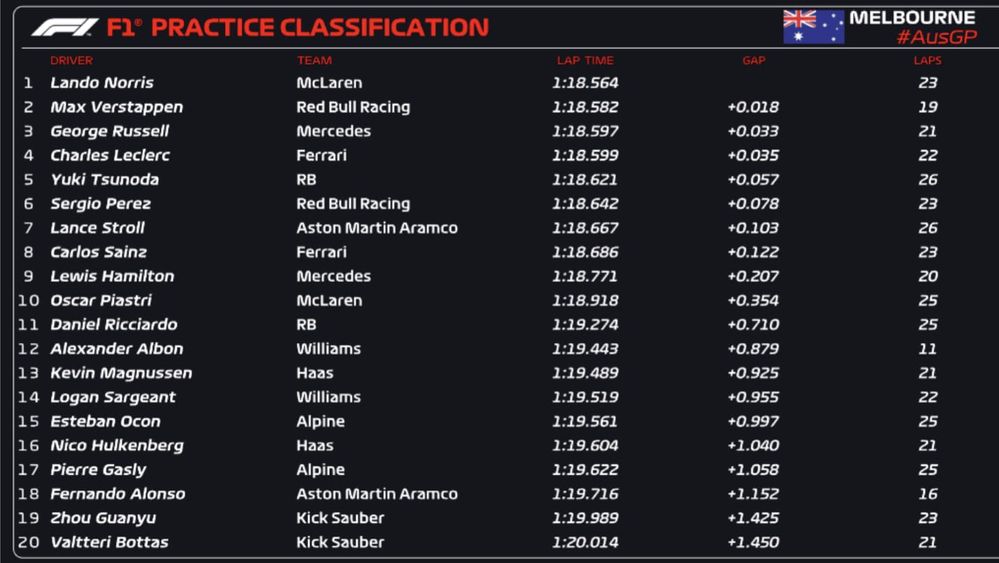Click the GAP column header

tap(754, 61)
